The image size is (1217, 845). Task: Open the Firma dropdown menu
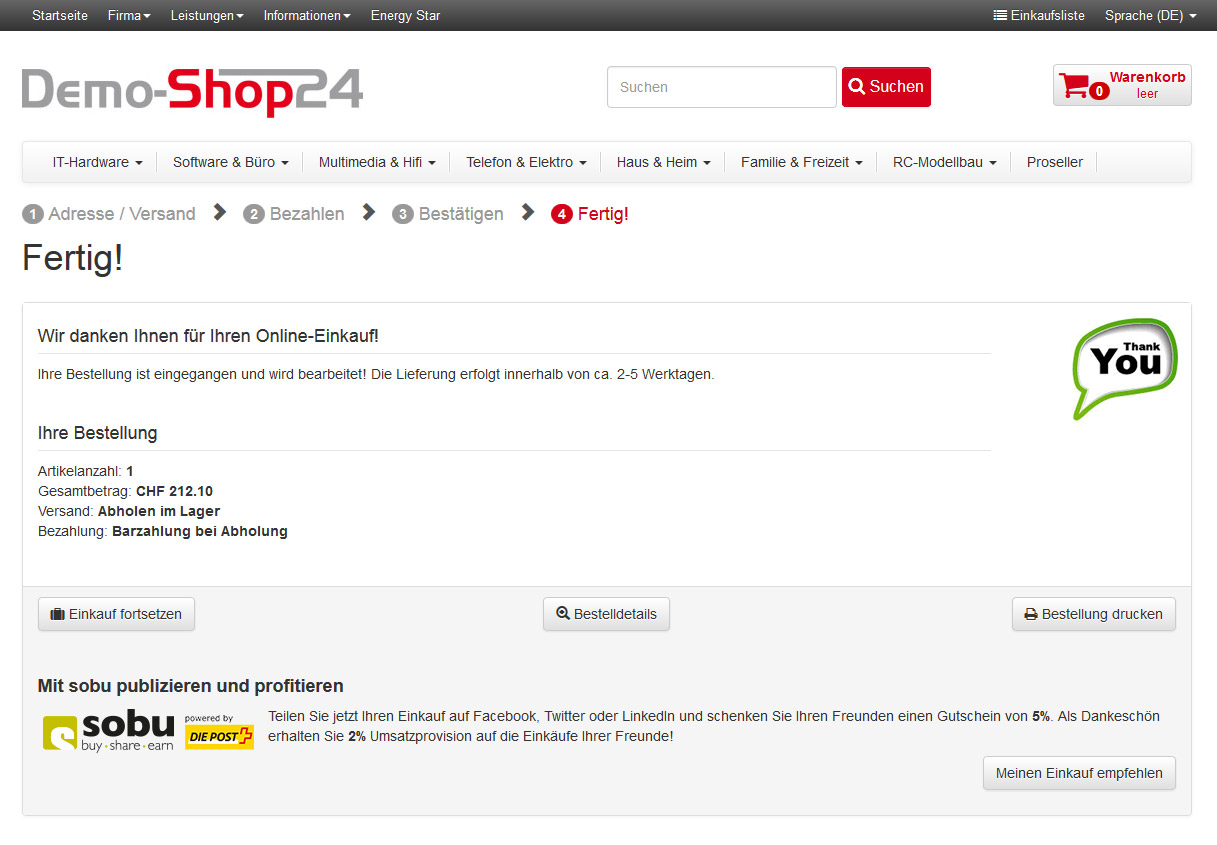[129, 15]
